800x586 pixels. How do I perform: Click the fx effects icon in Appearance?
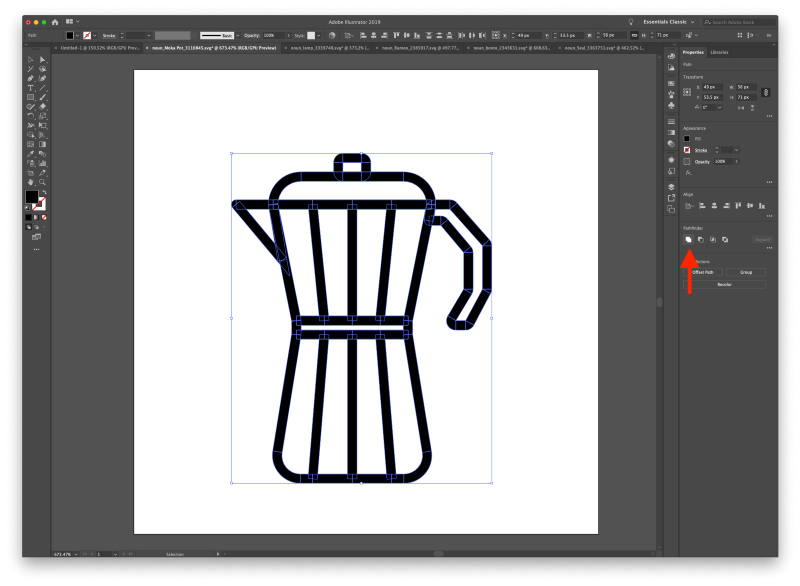688,173
